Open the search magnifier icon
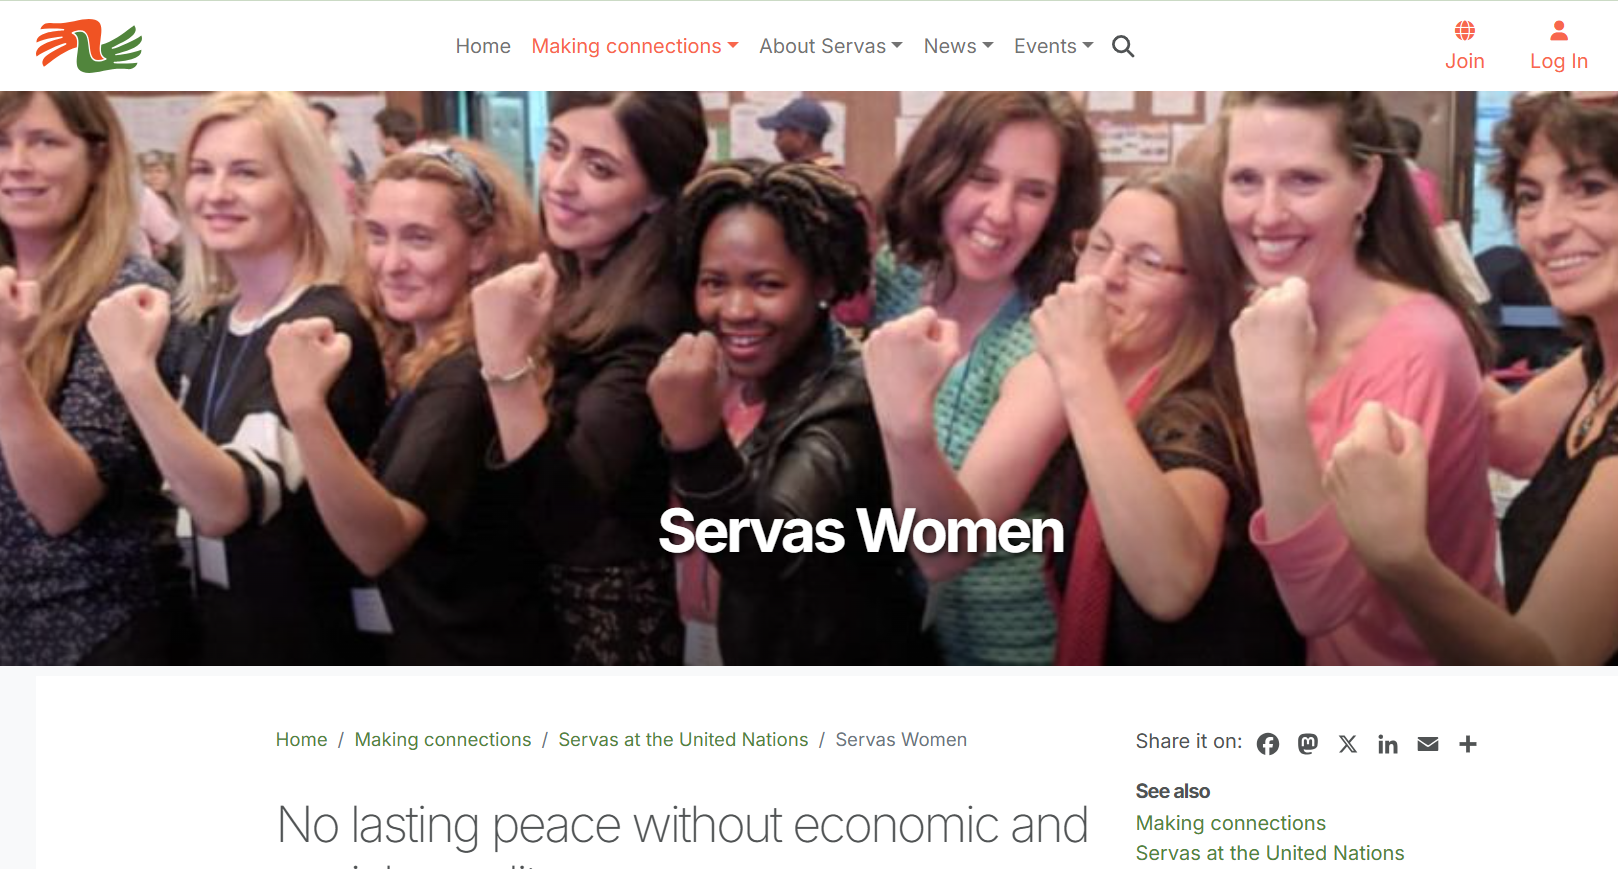This screenshot has width=1618, height=869. tap(1123, 46)
